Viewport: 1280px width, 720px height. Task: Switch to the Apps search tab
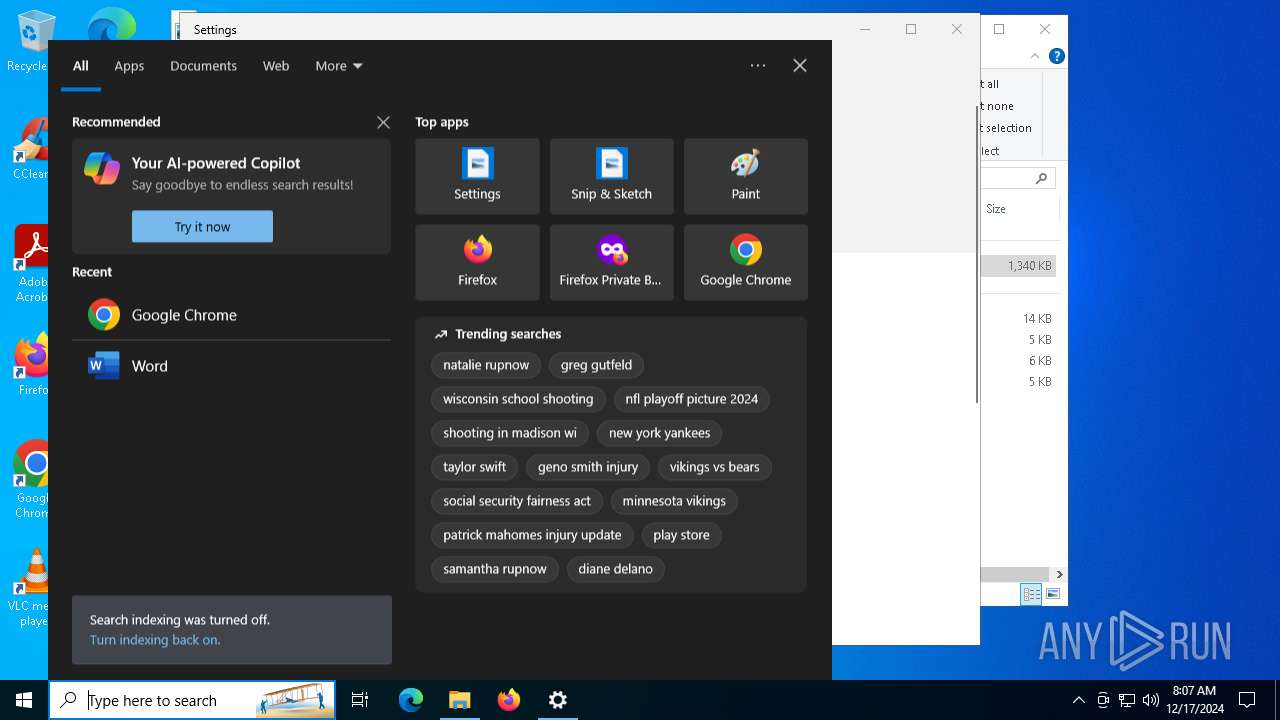129,66
